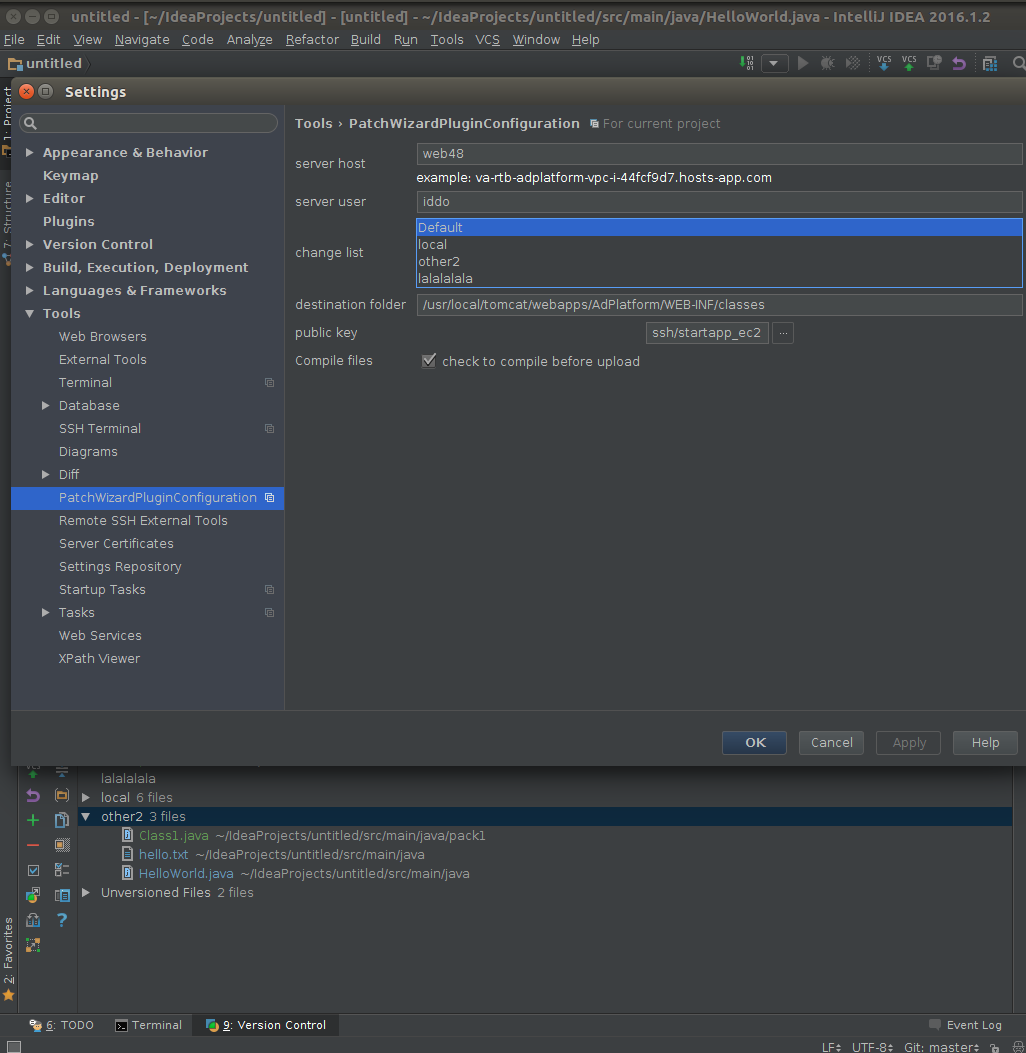1026x1053 pixels.
Task: Click the Make Project build icon
Action: click(747, 63)
